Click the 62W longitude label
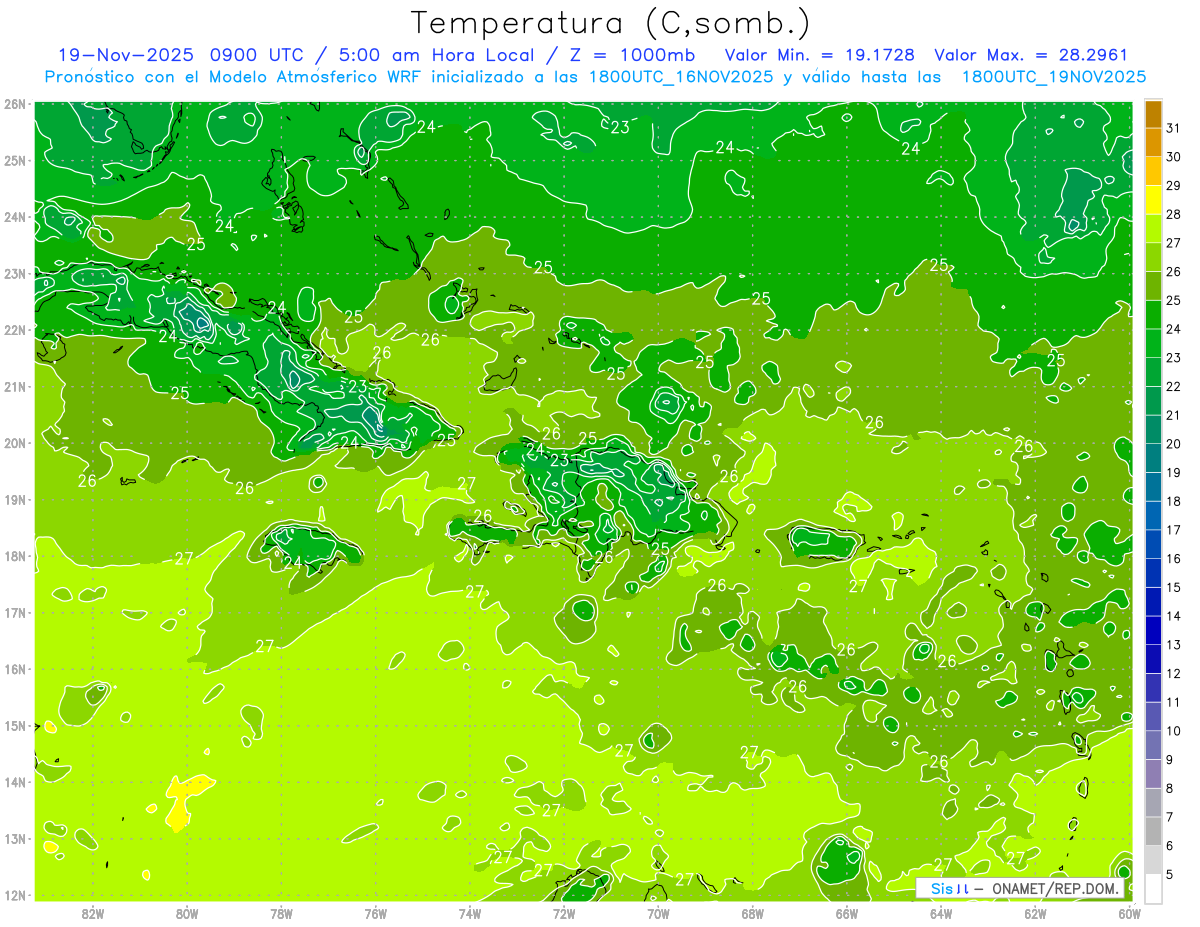This screenshot has width=1200, height=927. tap(1035, 912)
